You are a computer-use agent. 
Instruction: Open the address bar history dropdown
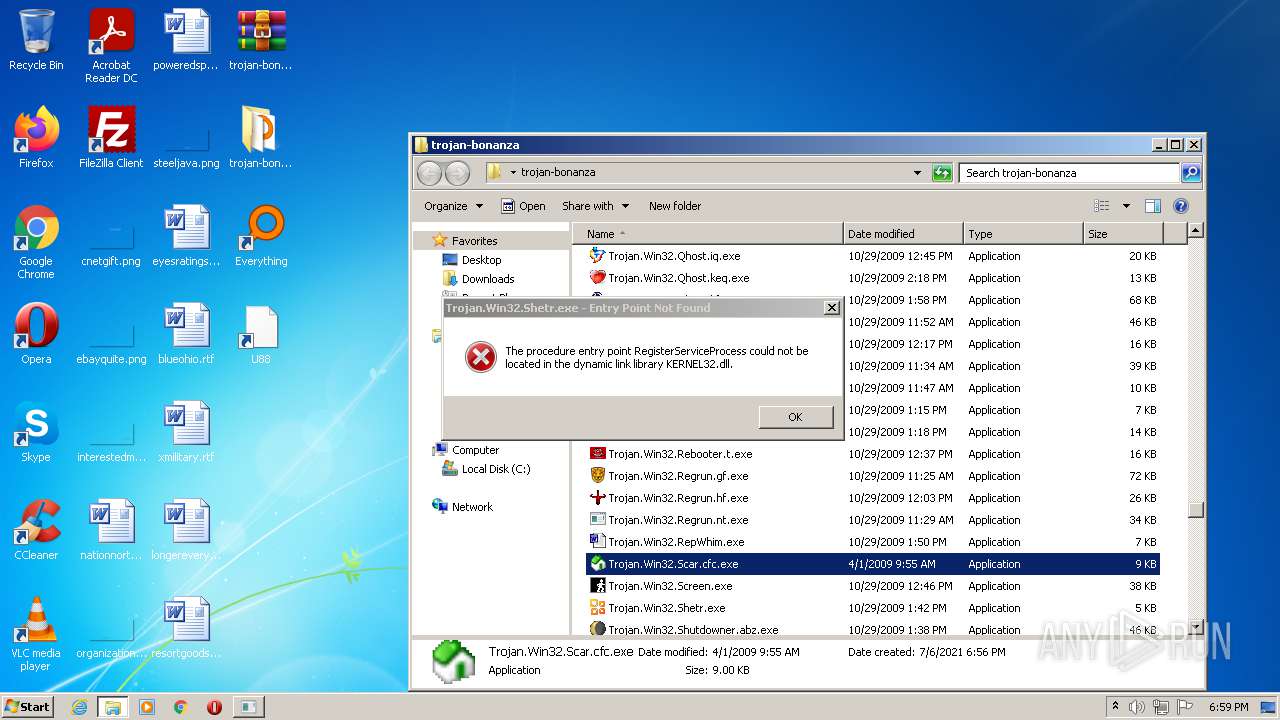917,173
